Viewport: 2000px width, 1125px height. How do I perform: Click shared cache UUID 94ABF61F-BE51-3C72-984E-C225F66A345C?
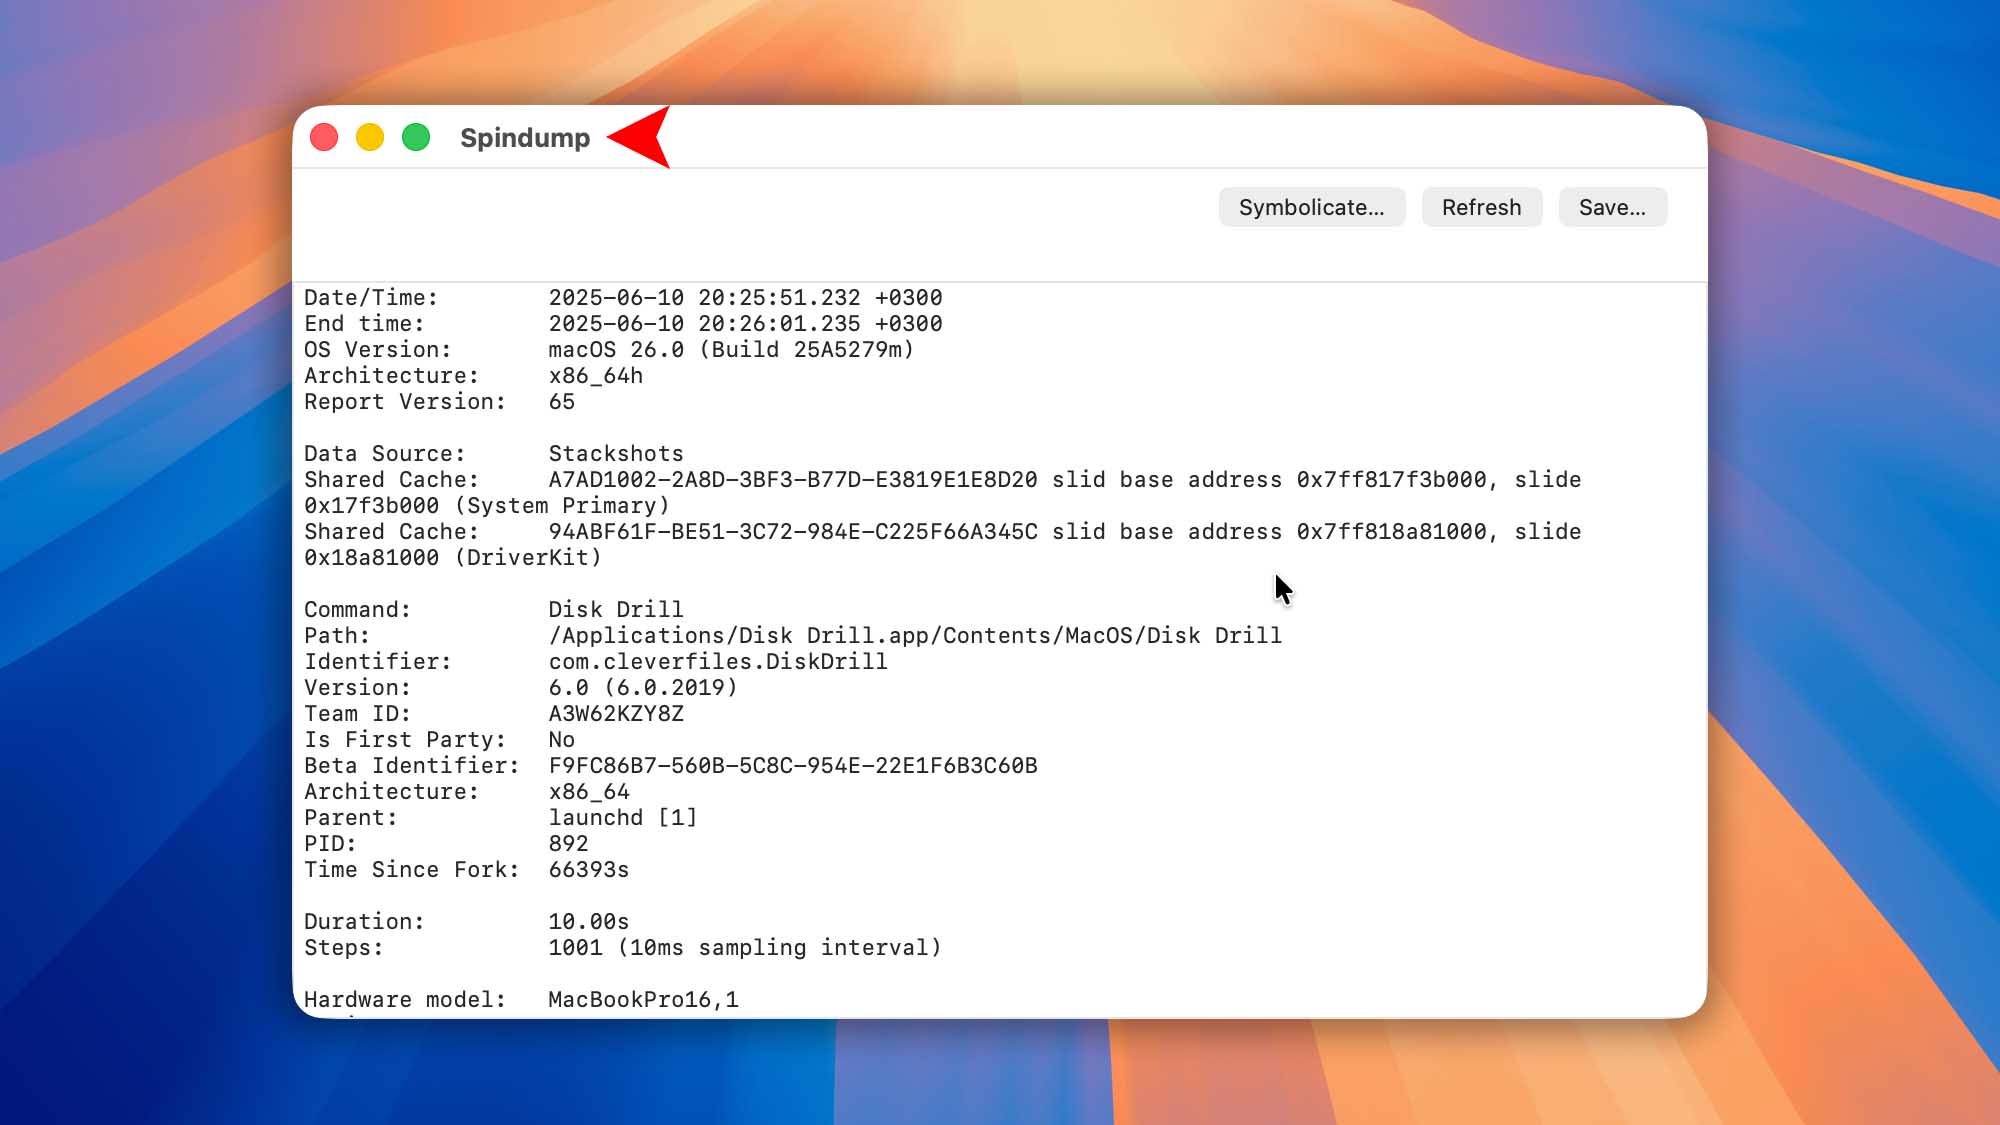pyautogui.click(x=793, y=532)
